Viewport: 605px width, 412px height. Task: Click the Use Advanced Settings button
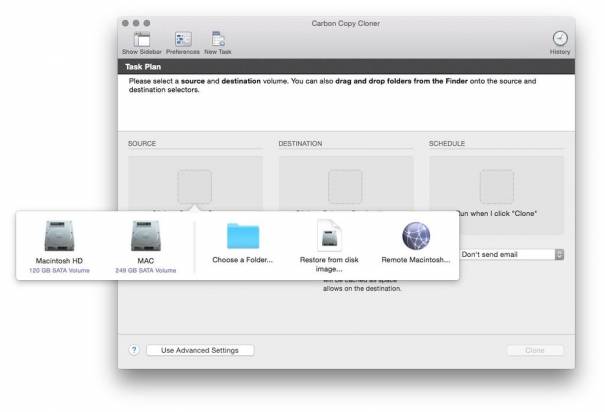200,350
